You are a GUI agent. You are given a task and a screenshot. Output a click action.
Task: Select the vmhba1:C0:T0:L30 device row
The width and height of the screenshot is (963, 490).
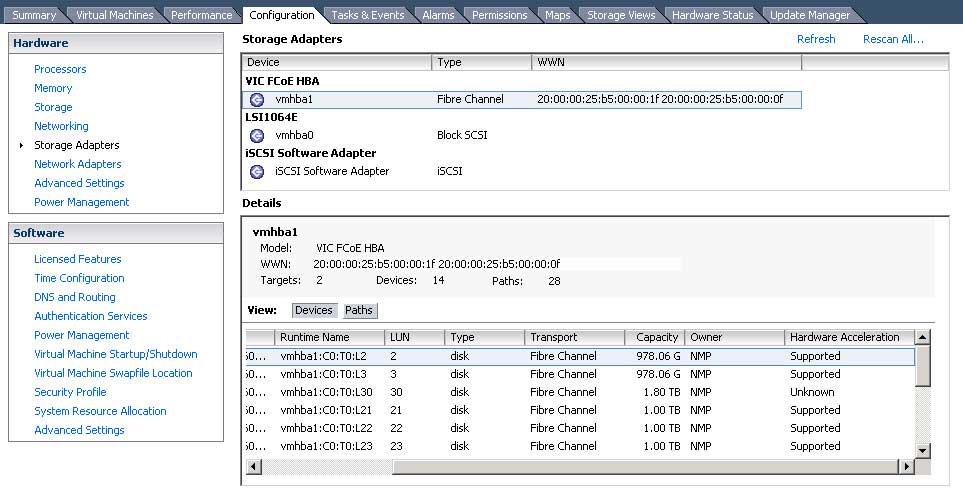point(580,392)
